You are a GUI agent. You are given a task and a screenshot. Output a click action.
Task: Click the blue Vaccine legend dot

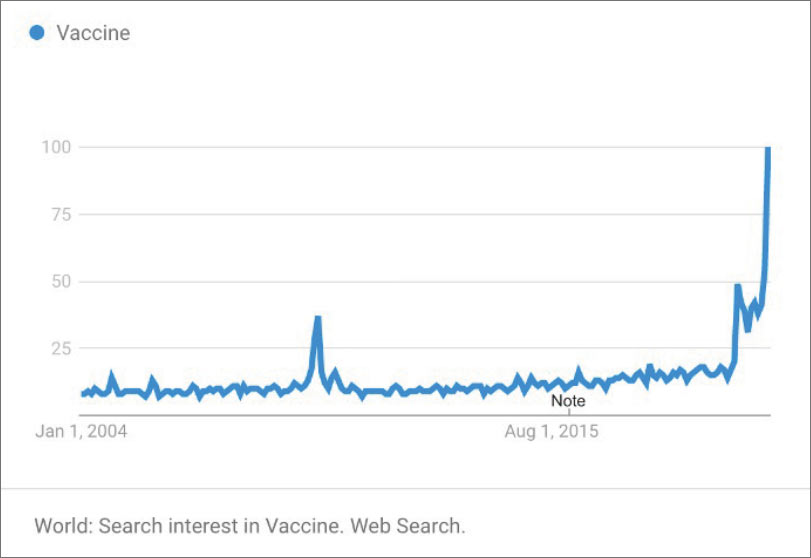(37, 33)
